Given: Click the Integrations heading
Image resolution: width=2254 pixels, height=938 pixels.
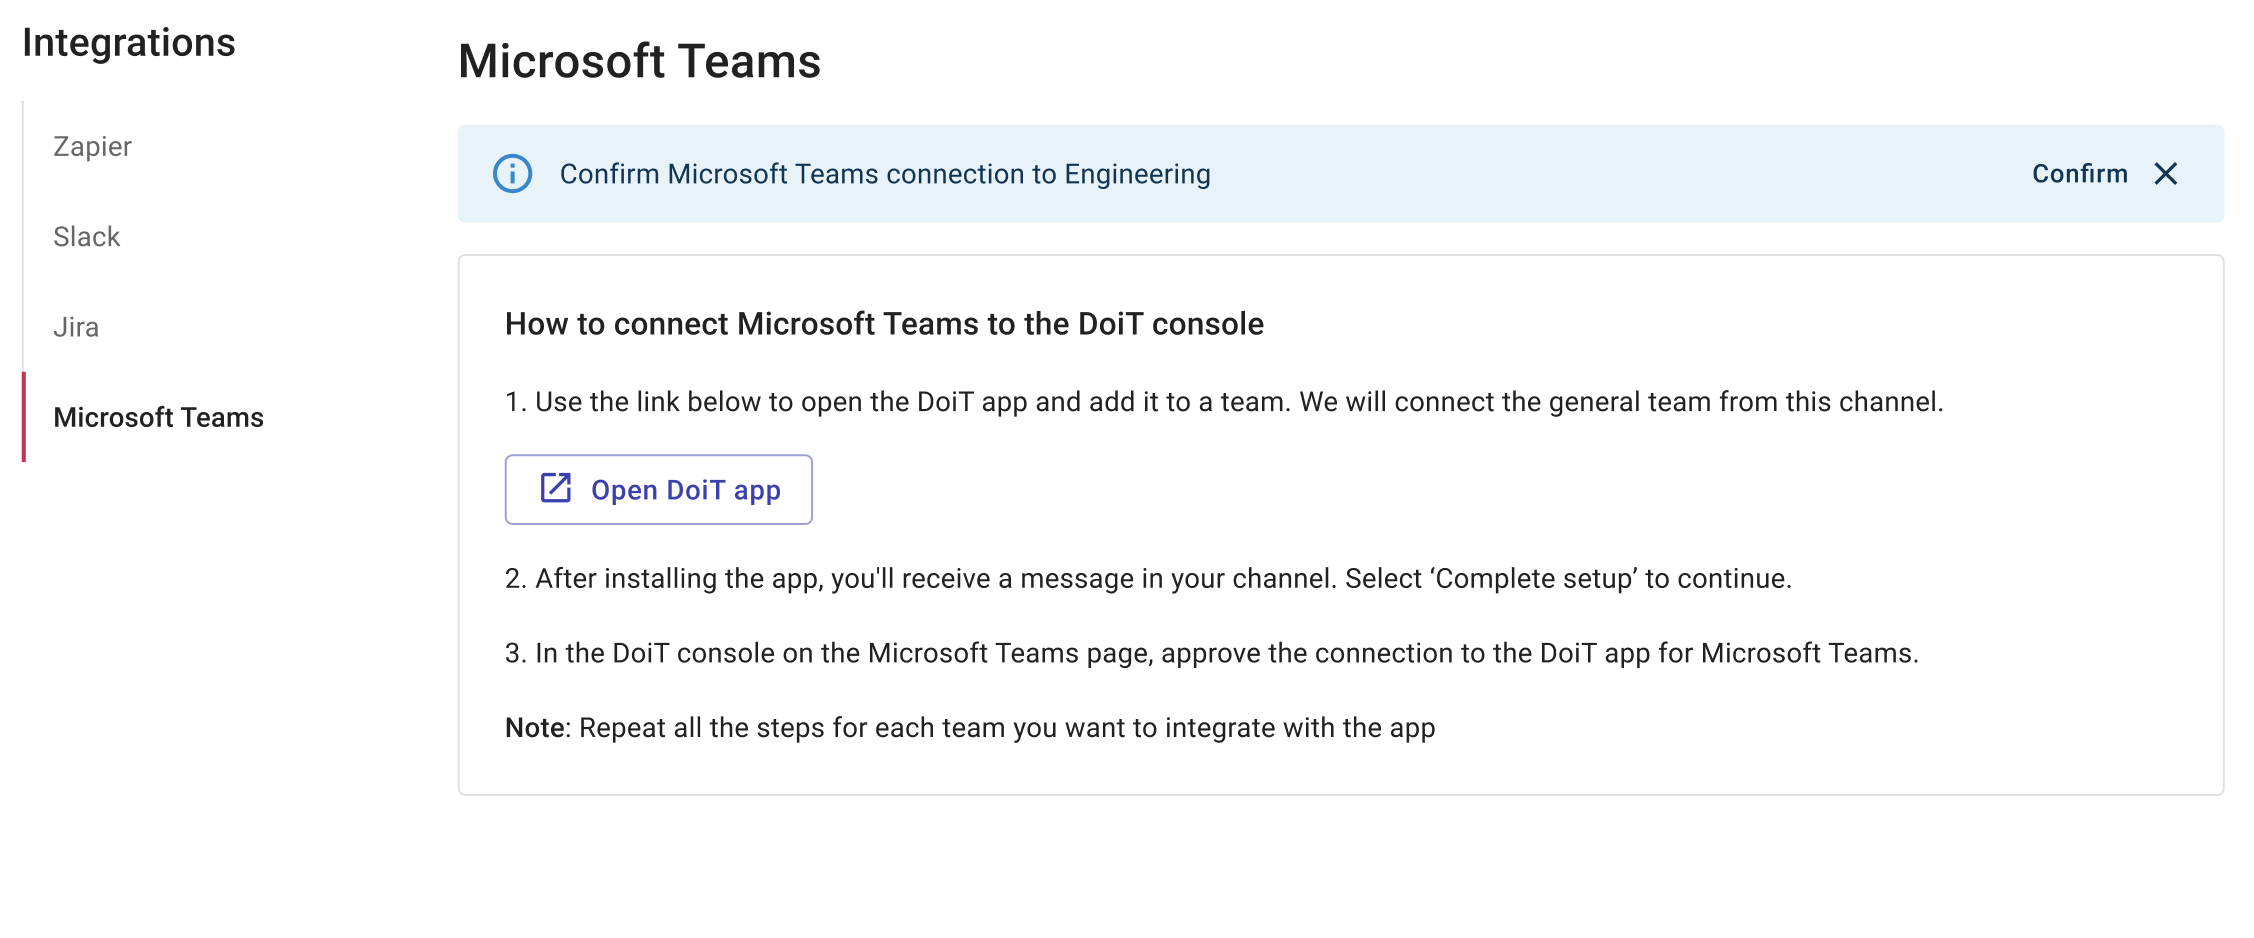Looking at the screenshot, I should click(129, 42).
